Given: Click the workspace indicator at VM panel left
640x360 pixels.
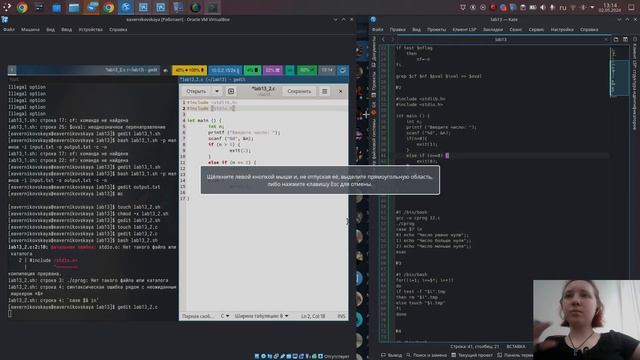Looking at the screenshot, I should click(x=12, y=70).
